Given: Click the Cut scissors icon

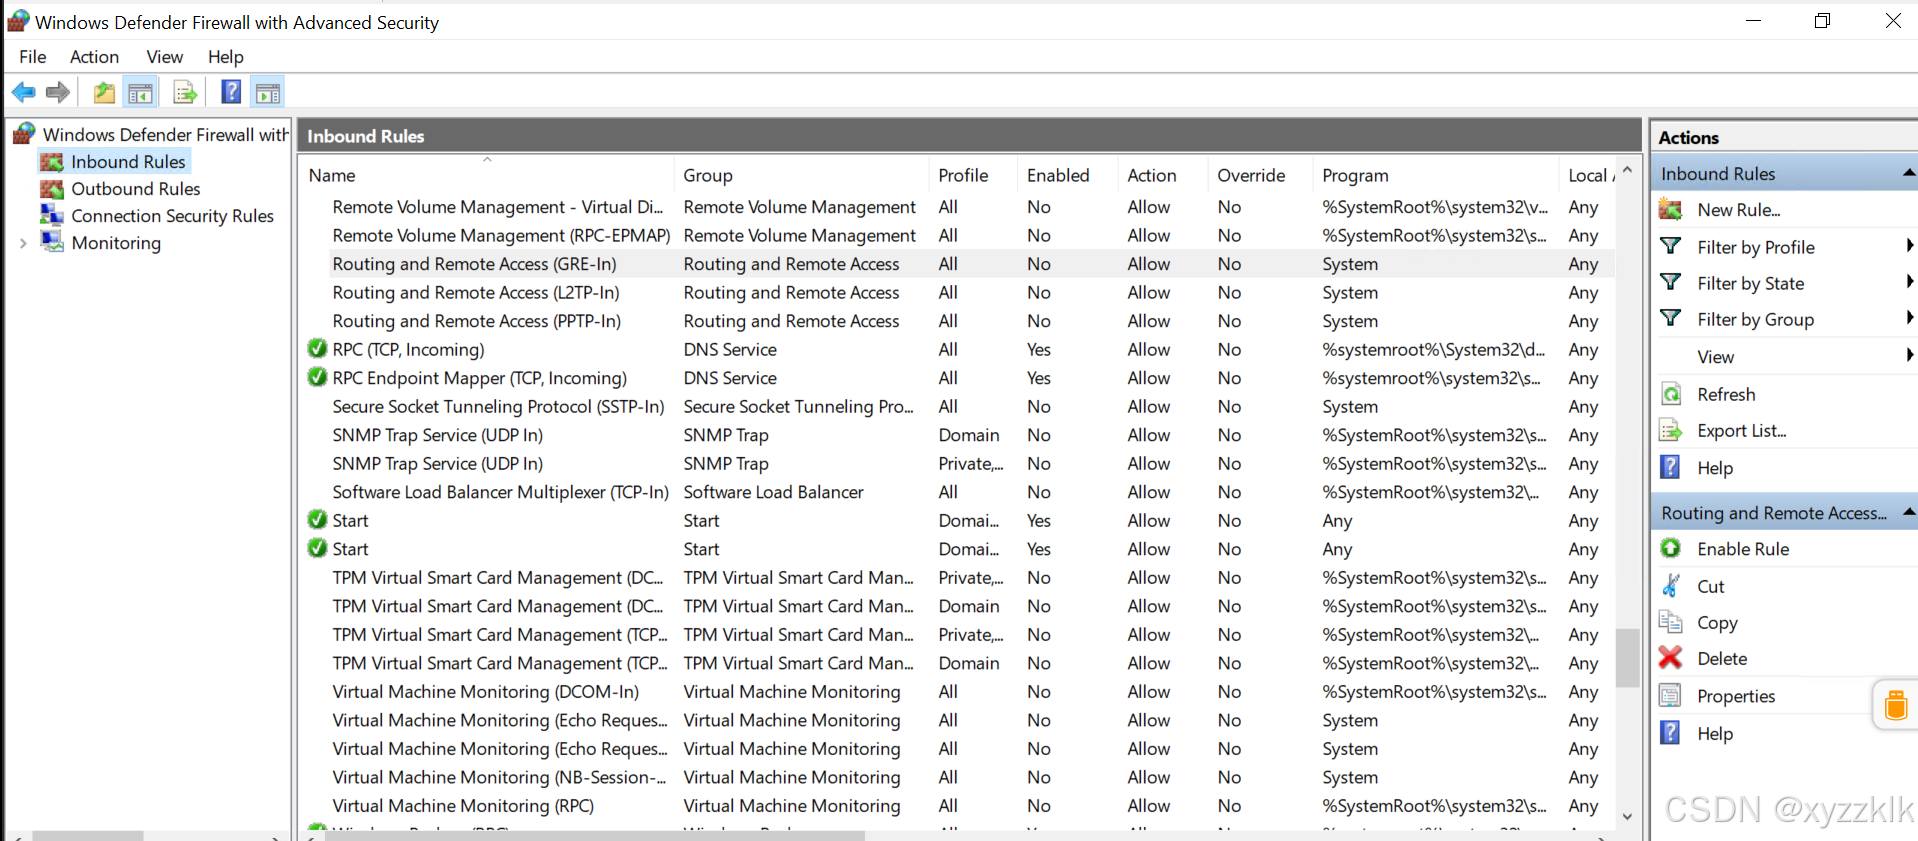Looking at the screenshot, I should coord(1670,586).
